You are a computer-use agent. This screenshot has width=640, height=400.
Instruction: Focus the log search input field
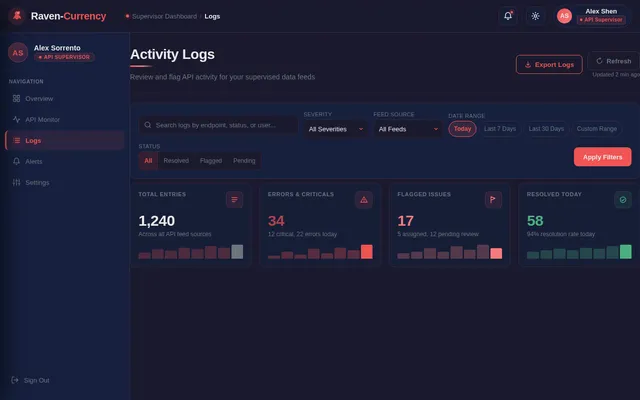coord(220,125)
